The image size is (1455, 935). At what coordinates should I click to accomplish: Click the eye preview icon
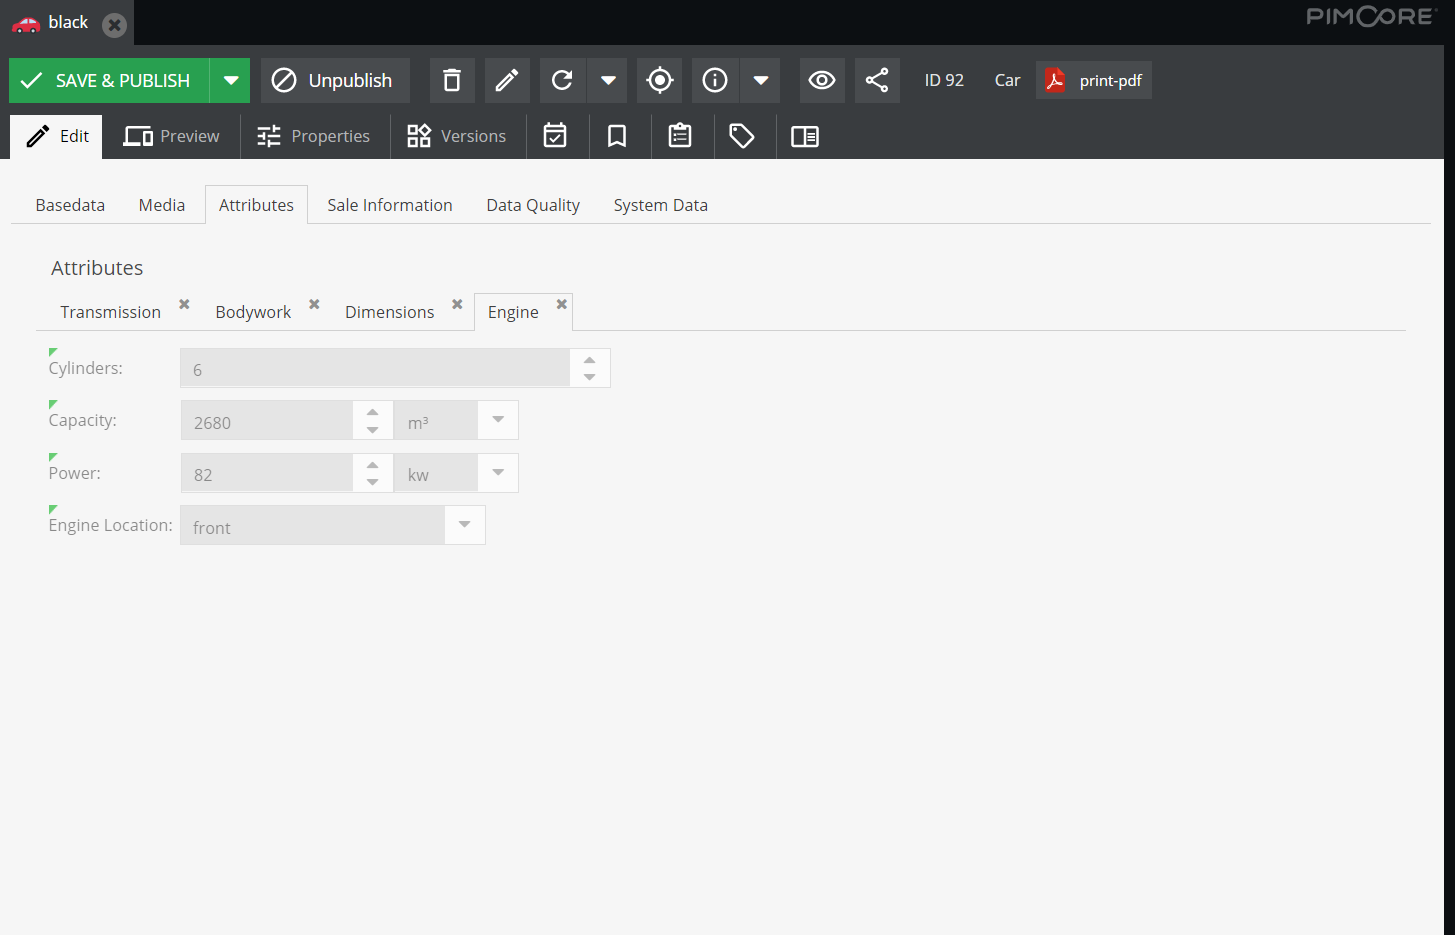pos(822,81)
